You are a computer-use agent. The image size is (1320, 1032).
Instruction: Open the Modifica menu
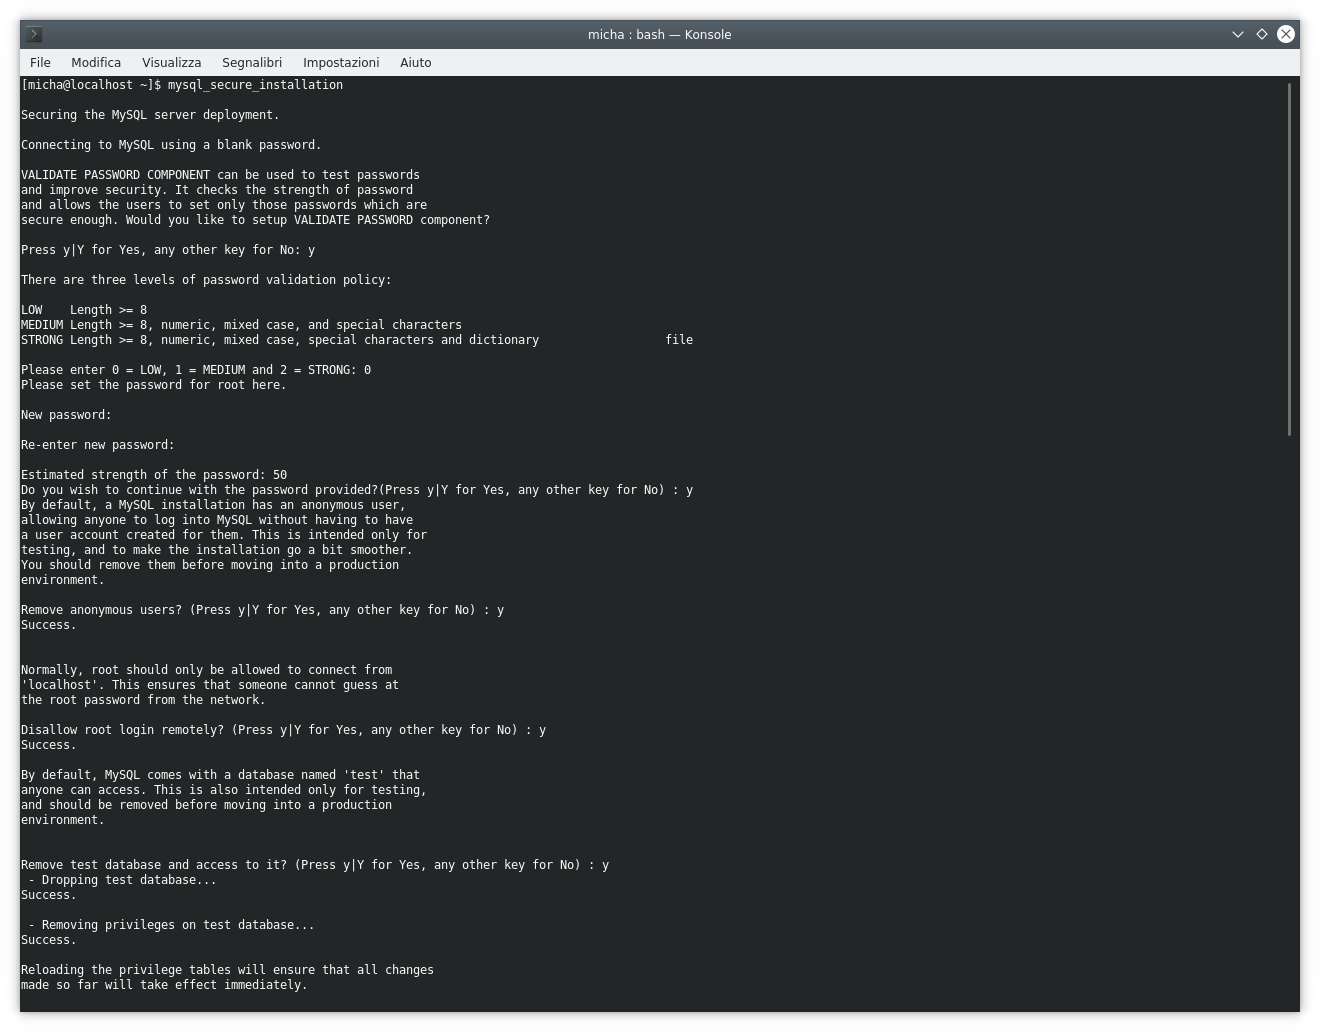tap(96, 62)
